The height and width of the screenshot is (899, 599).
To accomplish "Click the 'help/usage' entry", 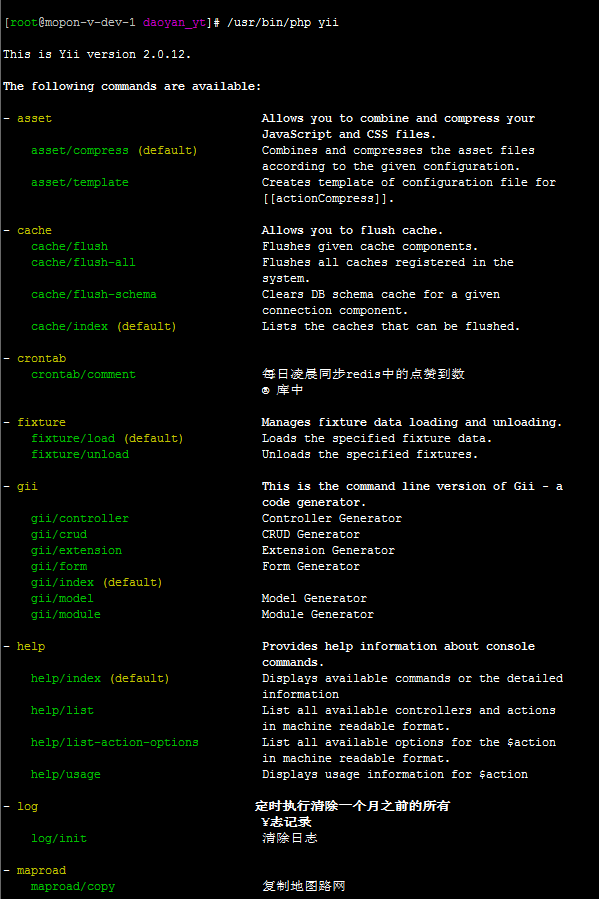I will (65, 775).
